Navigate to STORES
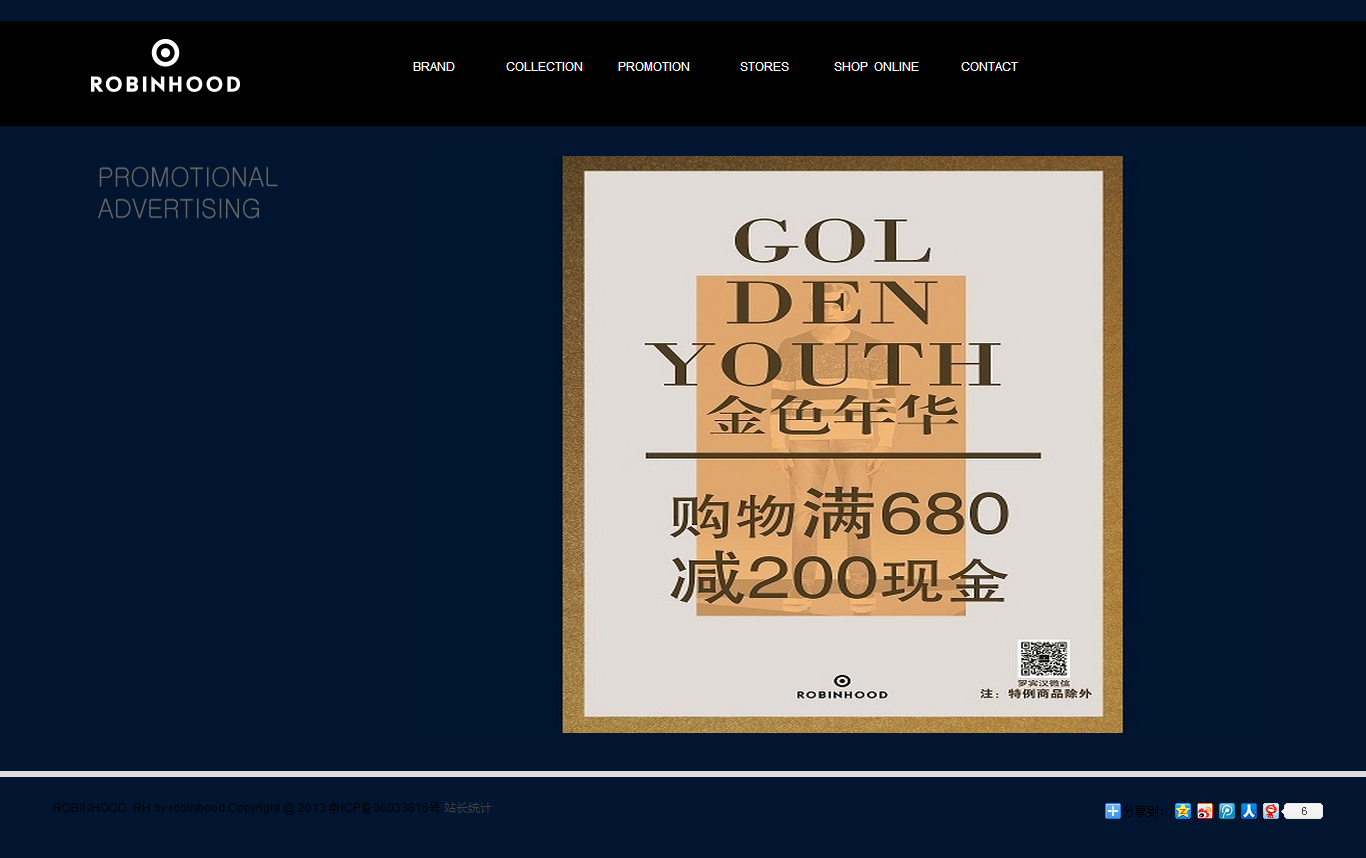The width and height of the screenshot is (1366, 858). (x=764, y=67)
